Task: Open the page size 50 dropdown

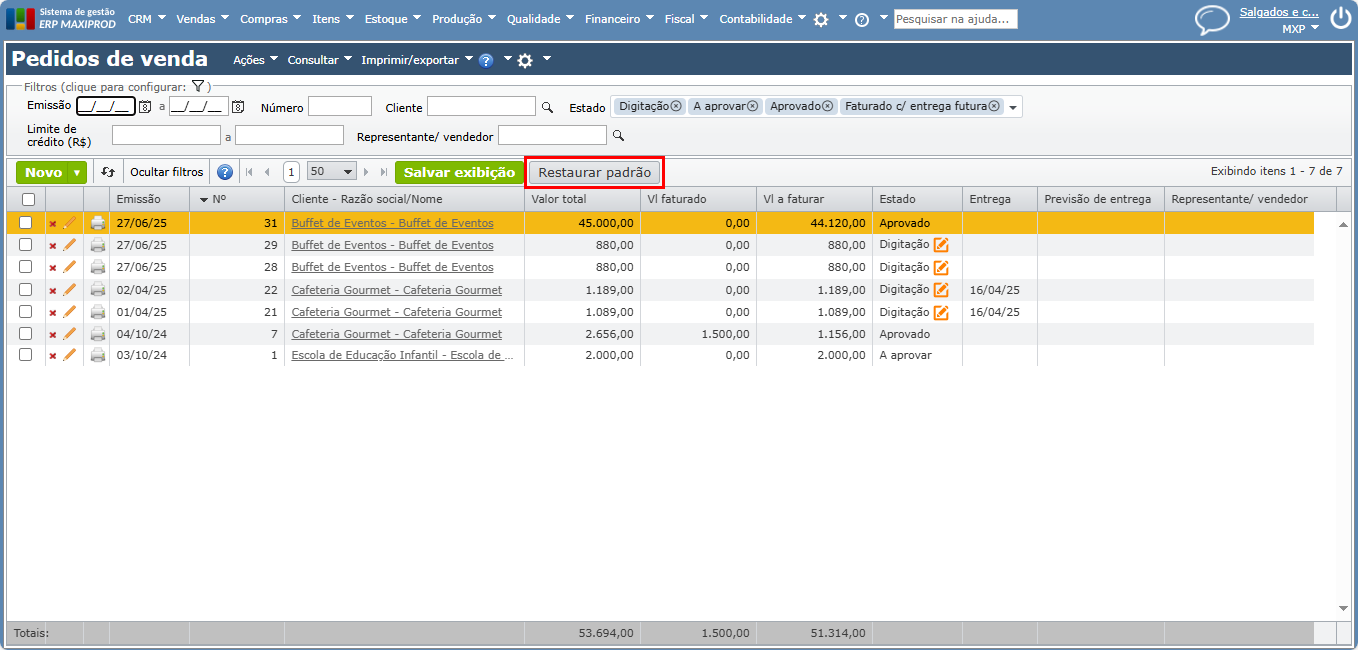Action: [332, 172]
